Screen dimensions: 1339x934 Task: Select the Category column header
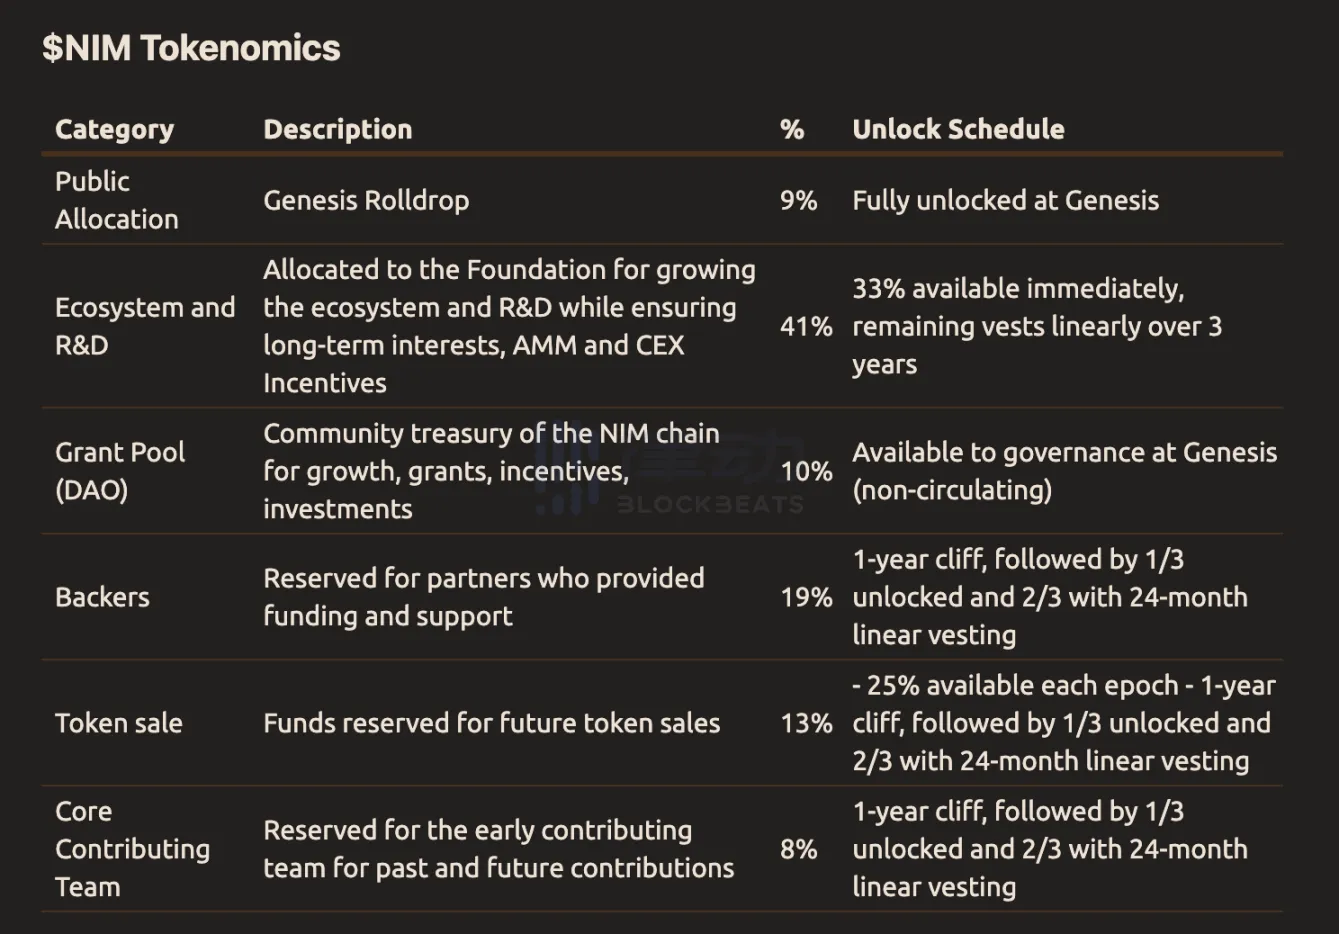click(x=114, y=129)
